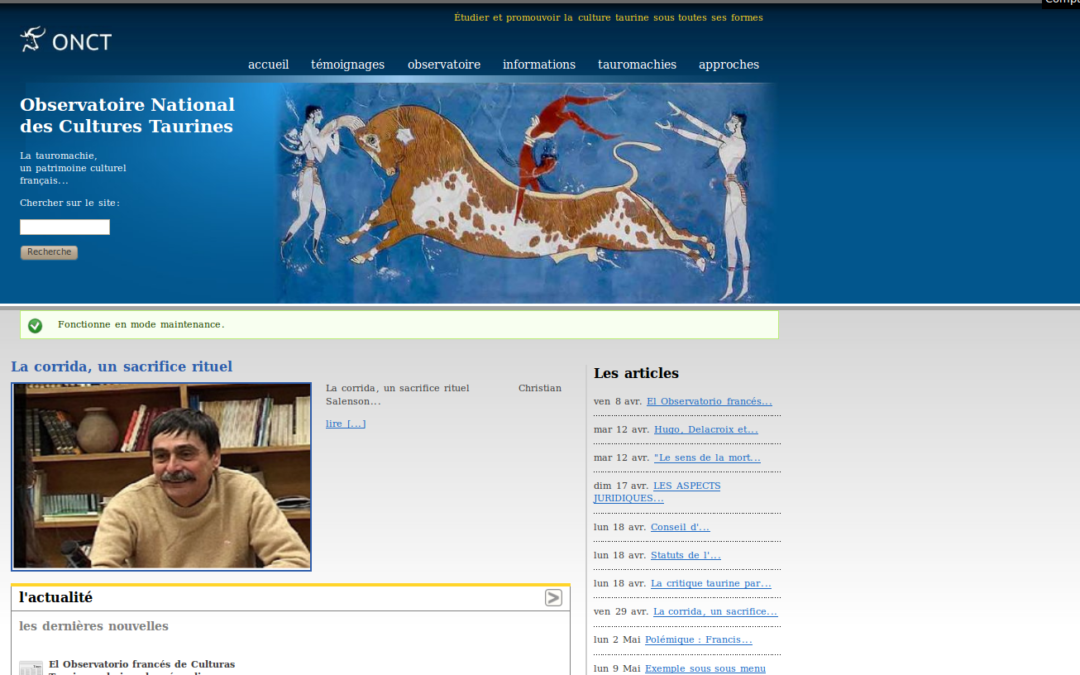
Task: Click 'Fonctionne en mode maintenance.' message
Action: point(141,324)
